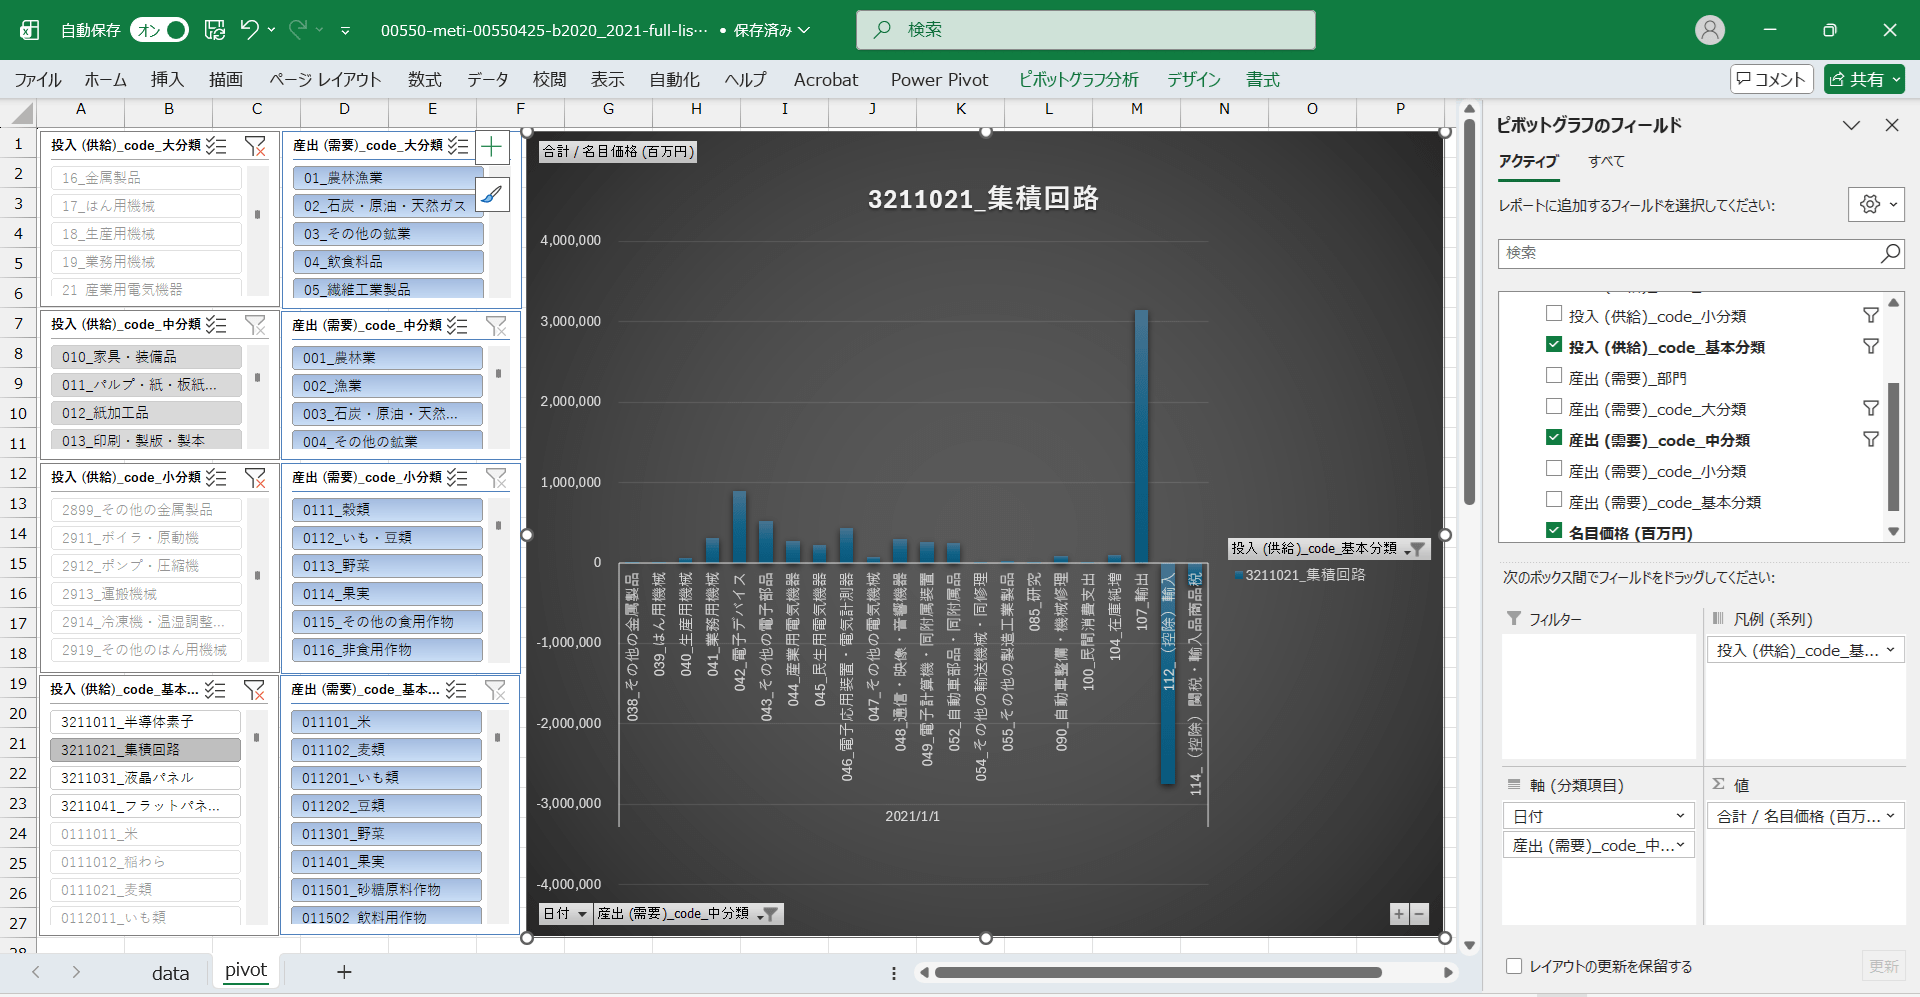Screen dimensions: 1920x997
Task: Open 合計 / 名目価格 value field dropdown
Action: [1890, 816]
